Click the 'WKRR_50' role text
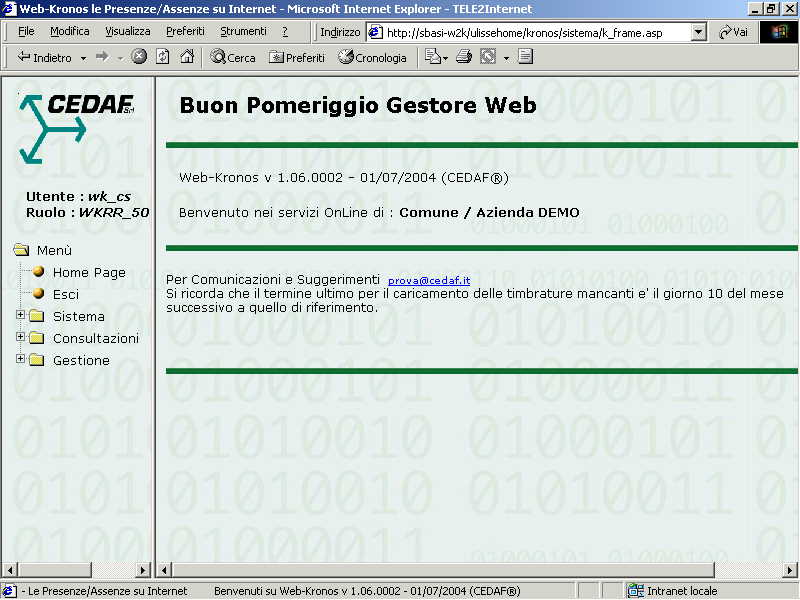This screenshot has width=800, height=600. [114, 212]
